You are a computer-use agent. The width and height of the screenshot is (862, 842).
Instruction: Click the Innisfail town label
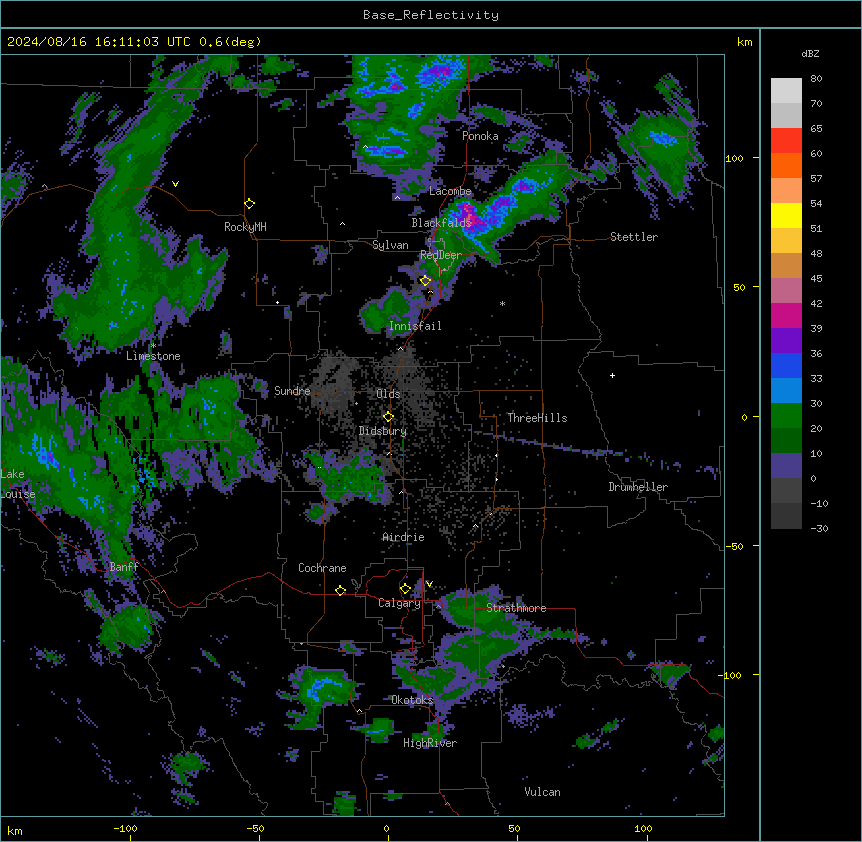point(415,326)
